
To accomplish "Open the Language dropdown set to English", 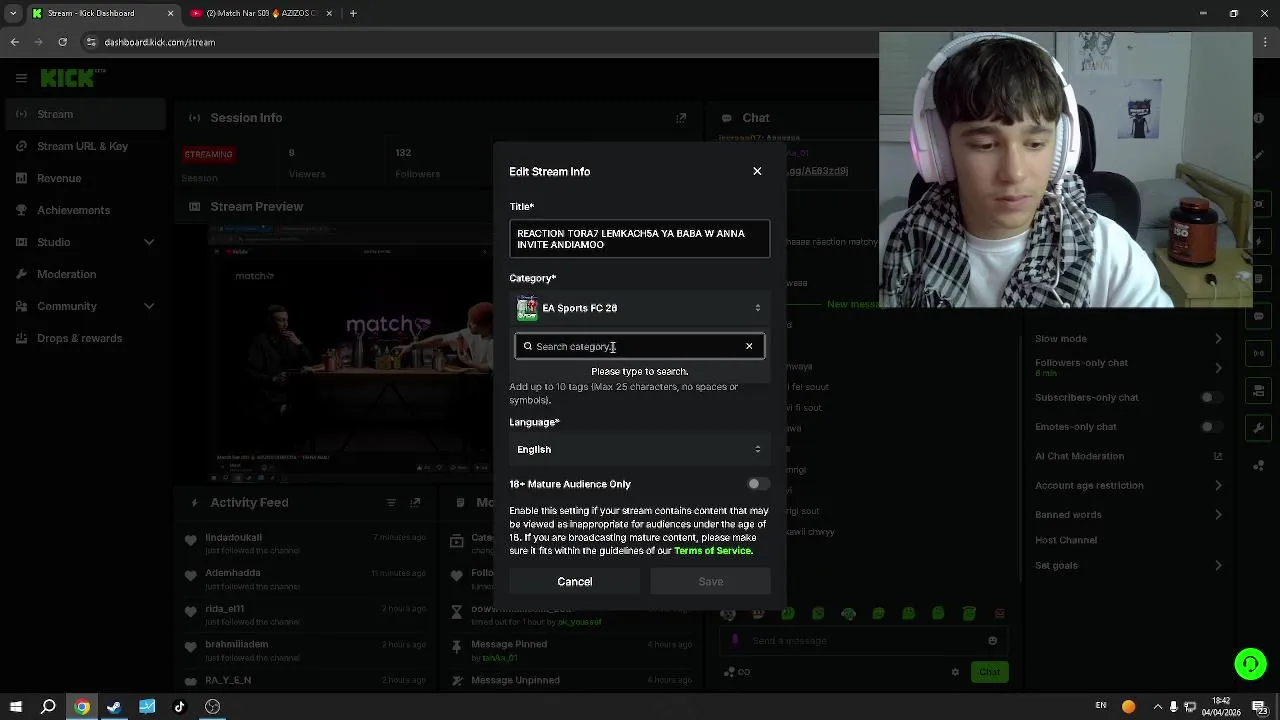I will pyautogui.click(x=639, y=449).
